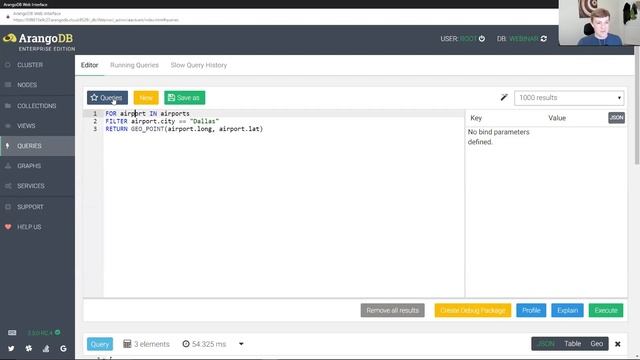Viewport: 640px width, 360px height.
Task: Click line 2 of the query editor
Action: 162,121
